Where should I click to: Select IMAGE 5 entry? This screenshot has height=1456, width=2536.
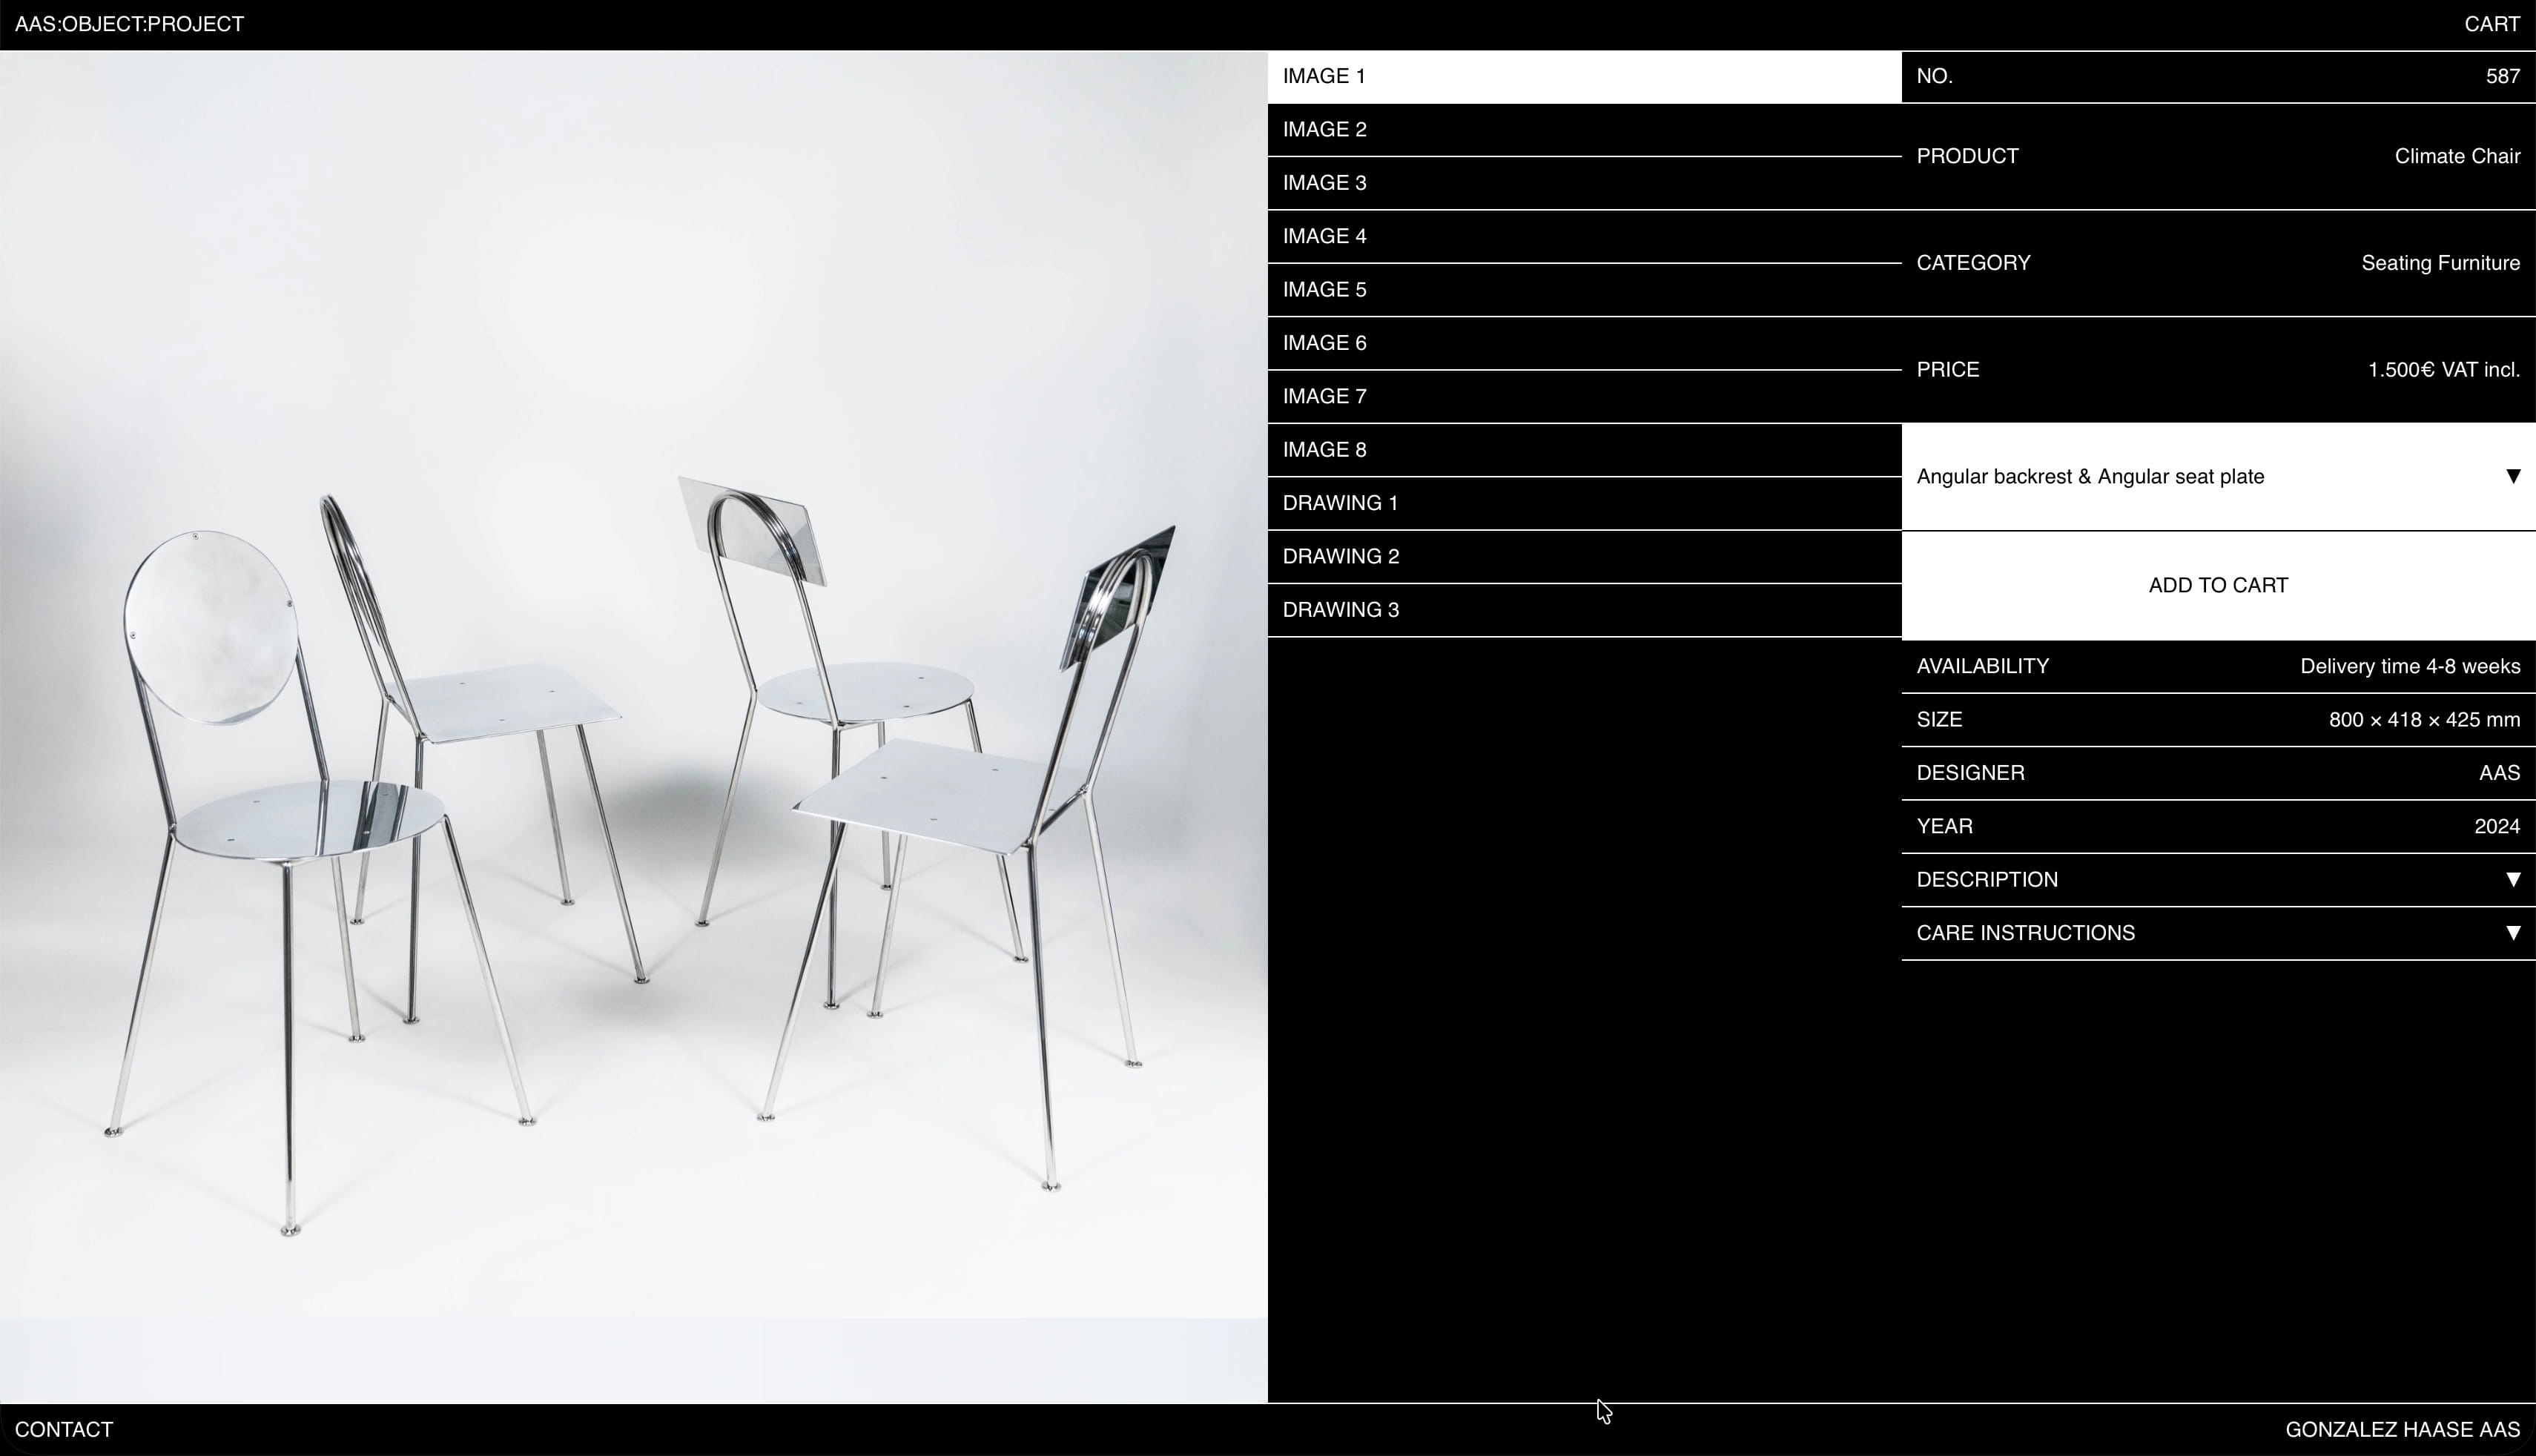point(1324,290)
